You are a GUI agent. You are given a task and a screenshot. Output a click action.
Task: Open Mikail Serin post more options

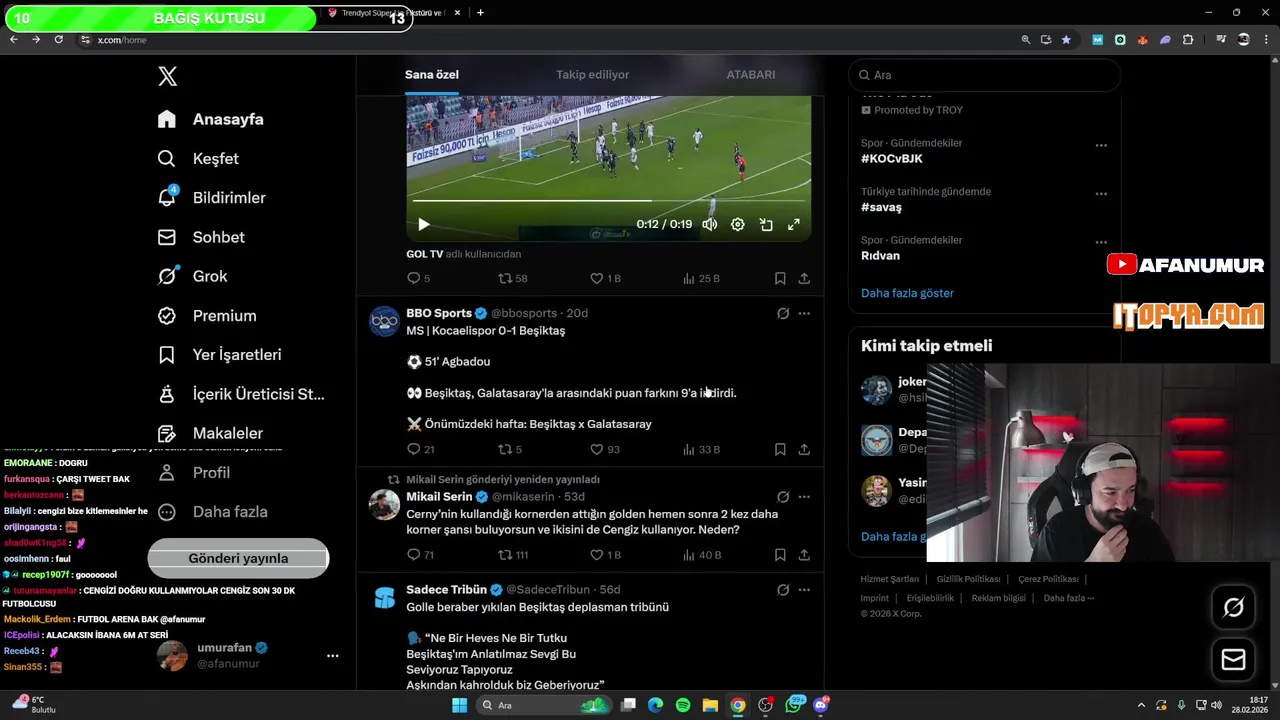point(804,497)
